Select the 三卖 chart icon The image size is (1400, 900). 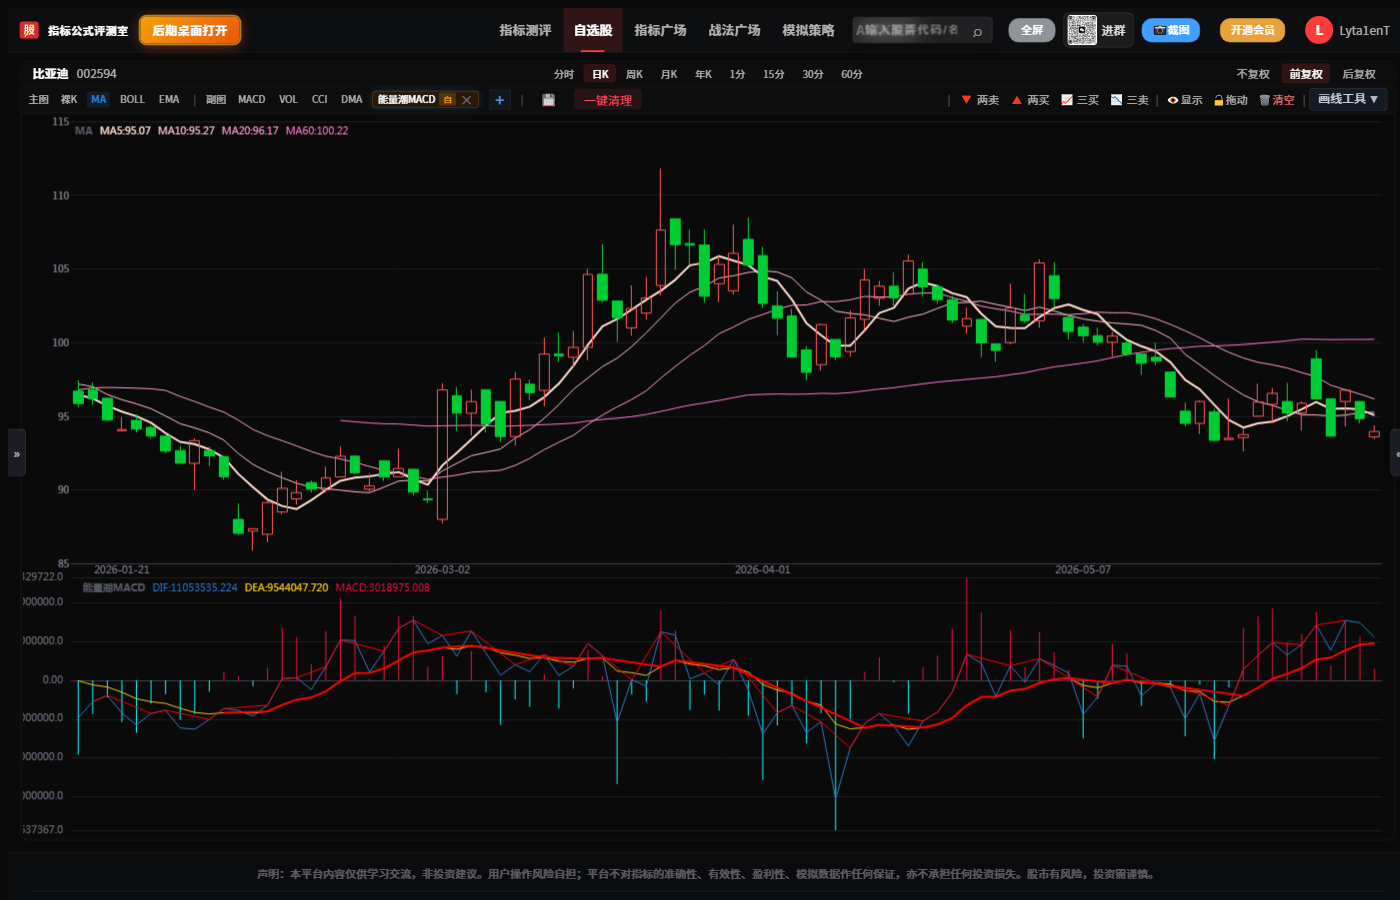[x=1117, y=100]
